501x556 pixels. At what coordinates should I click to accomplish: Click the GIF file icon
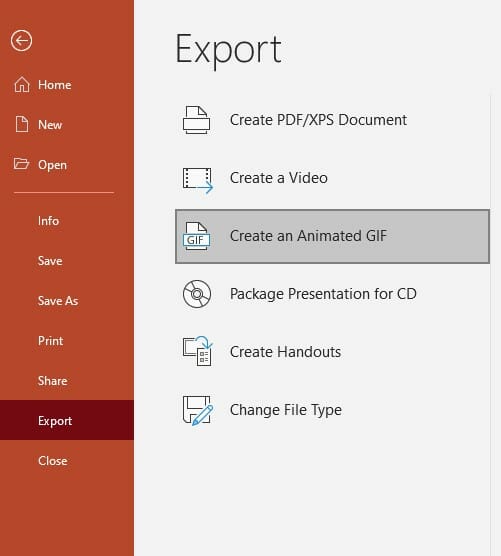click(x=196, y=236)
